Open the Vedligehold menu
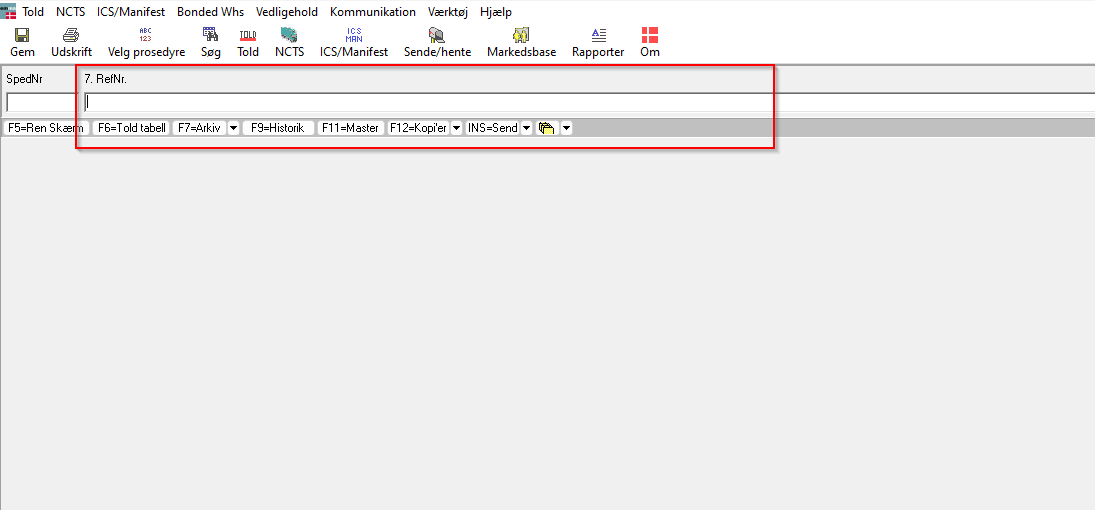The image size is (1095, 510). click(x=286, y=12)
